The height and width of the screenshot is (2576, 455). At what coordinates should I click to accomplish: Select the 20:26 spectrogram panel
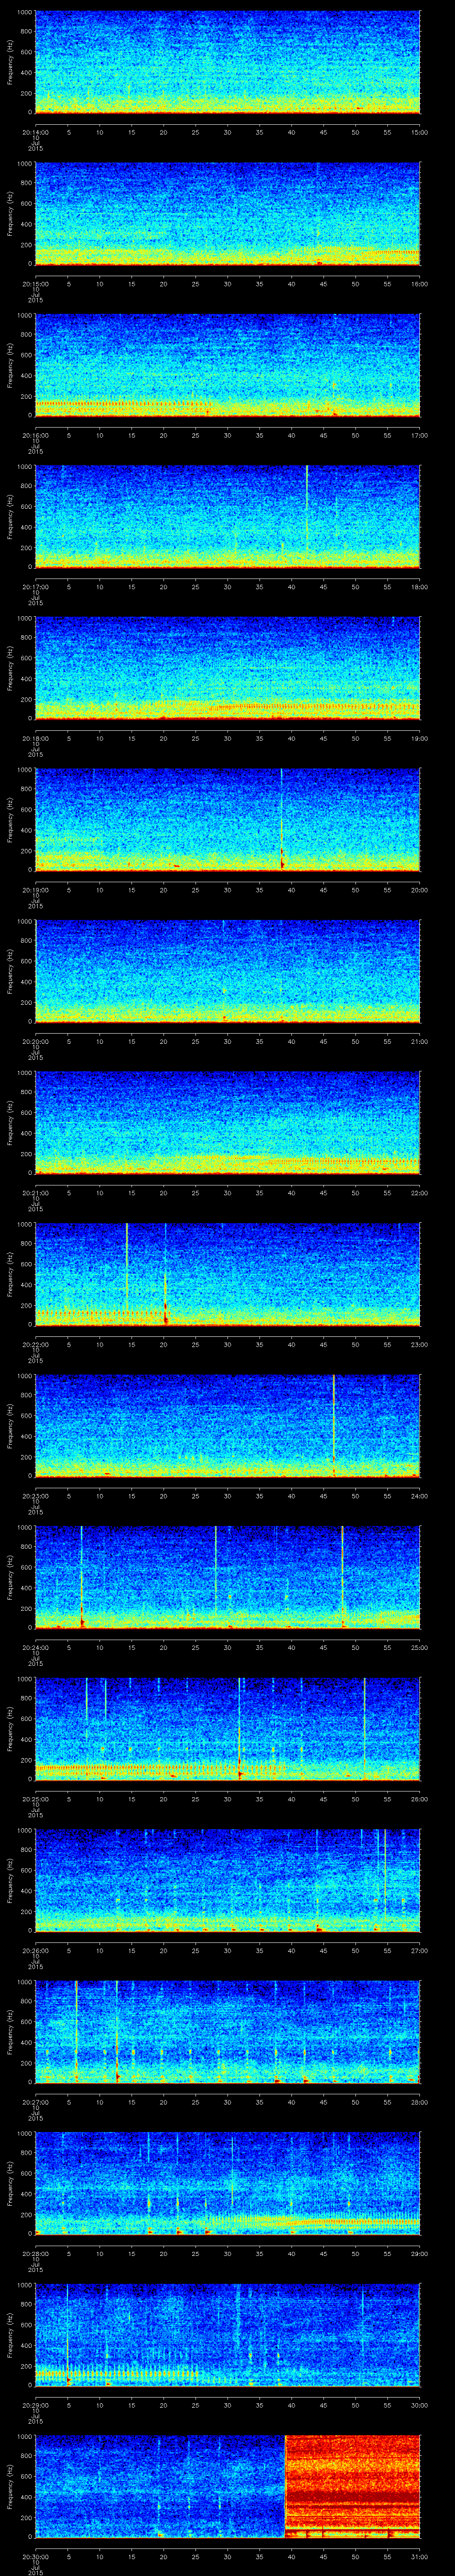point(227,1879)
